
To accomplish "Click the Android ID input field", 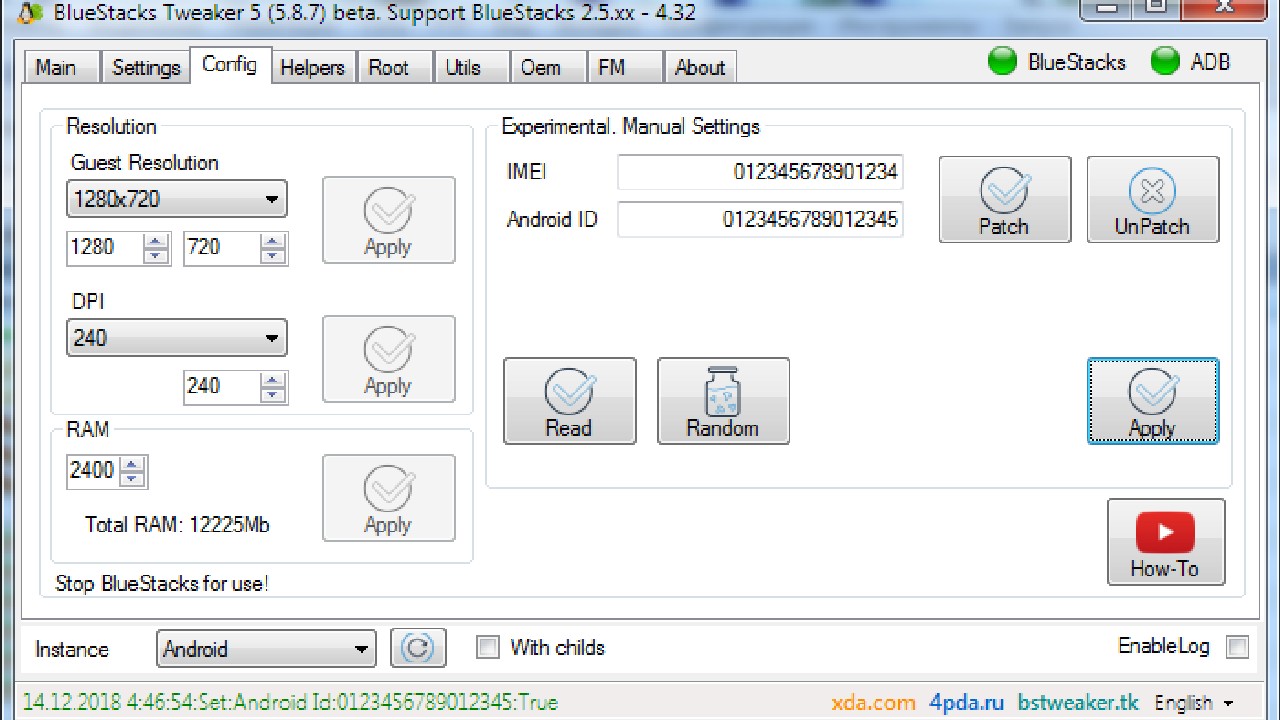I will (760, 219).
